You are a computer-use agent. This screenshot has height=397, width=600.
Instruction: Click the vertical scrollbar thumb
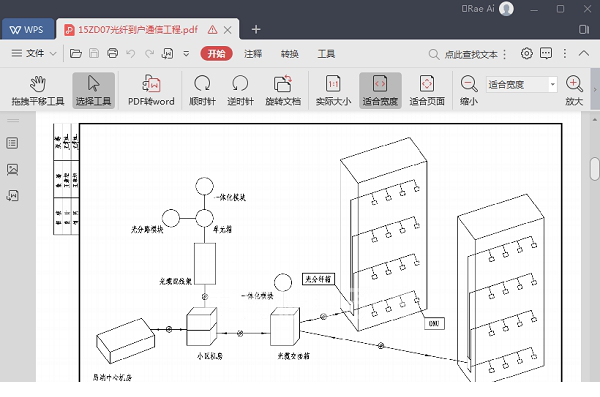594,168
